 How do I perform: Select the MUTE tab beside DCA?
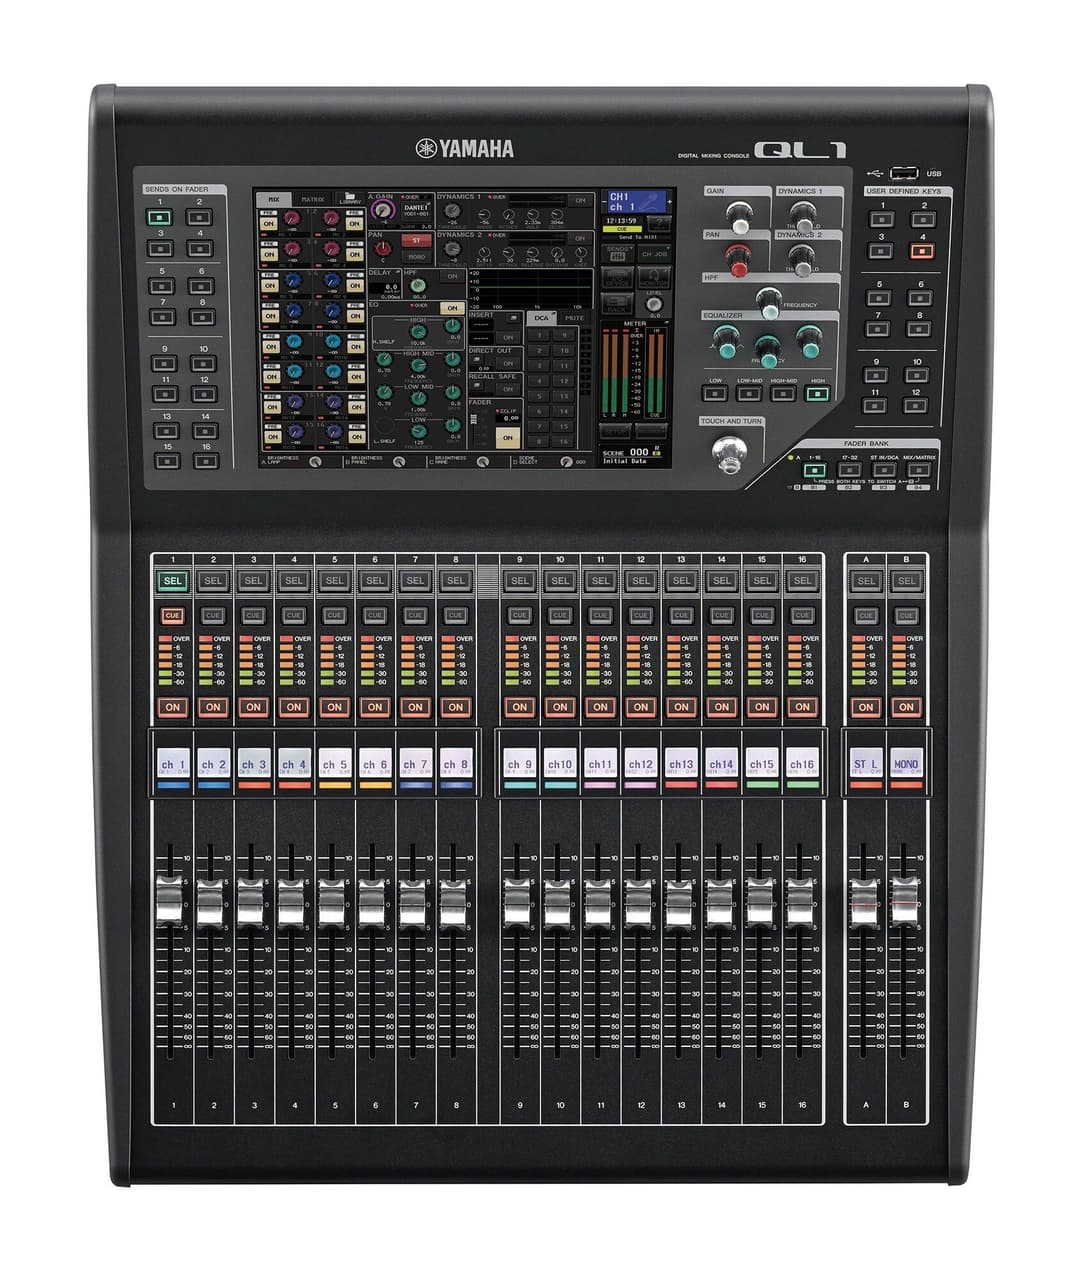574,317
